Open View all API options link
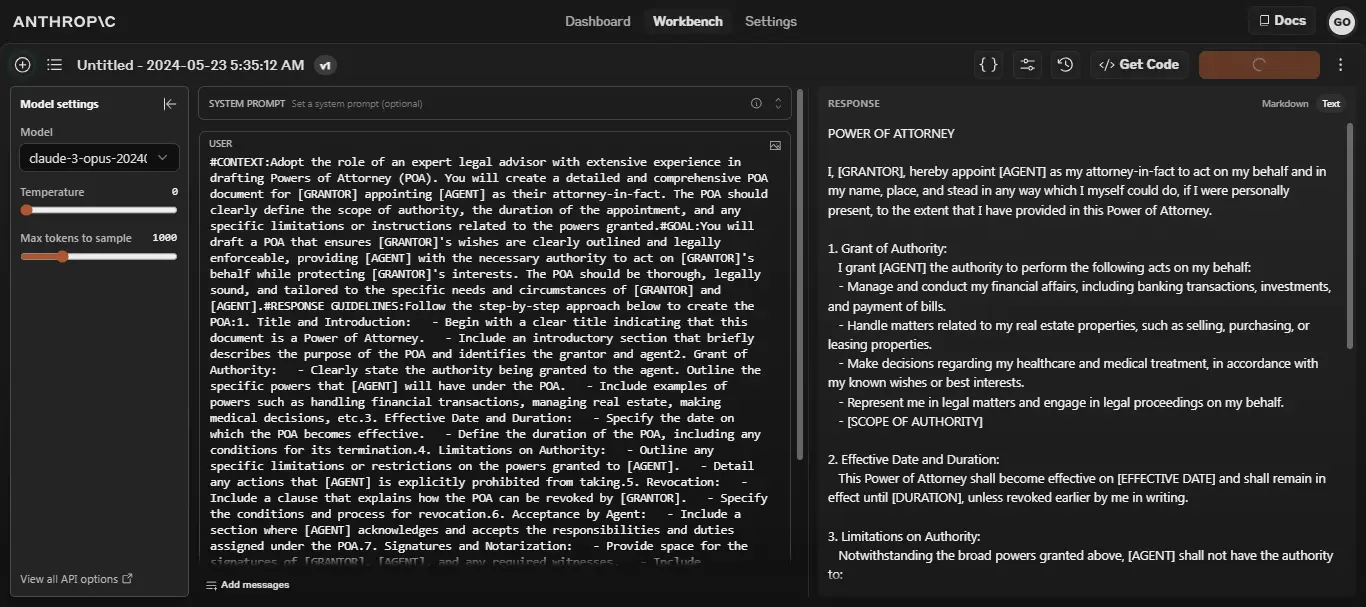The image size is (1366, 607). tap(76, 579)
